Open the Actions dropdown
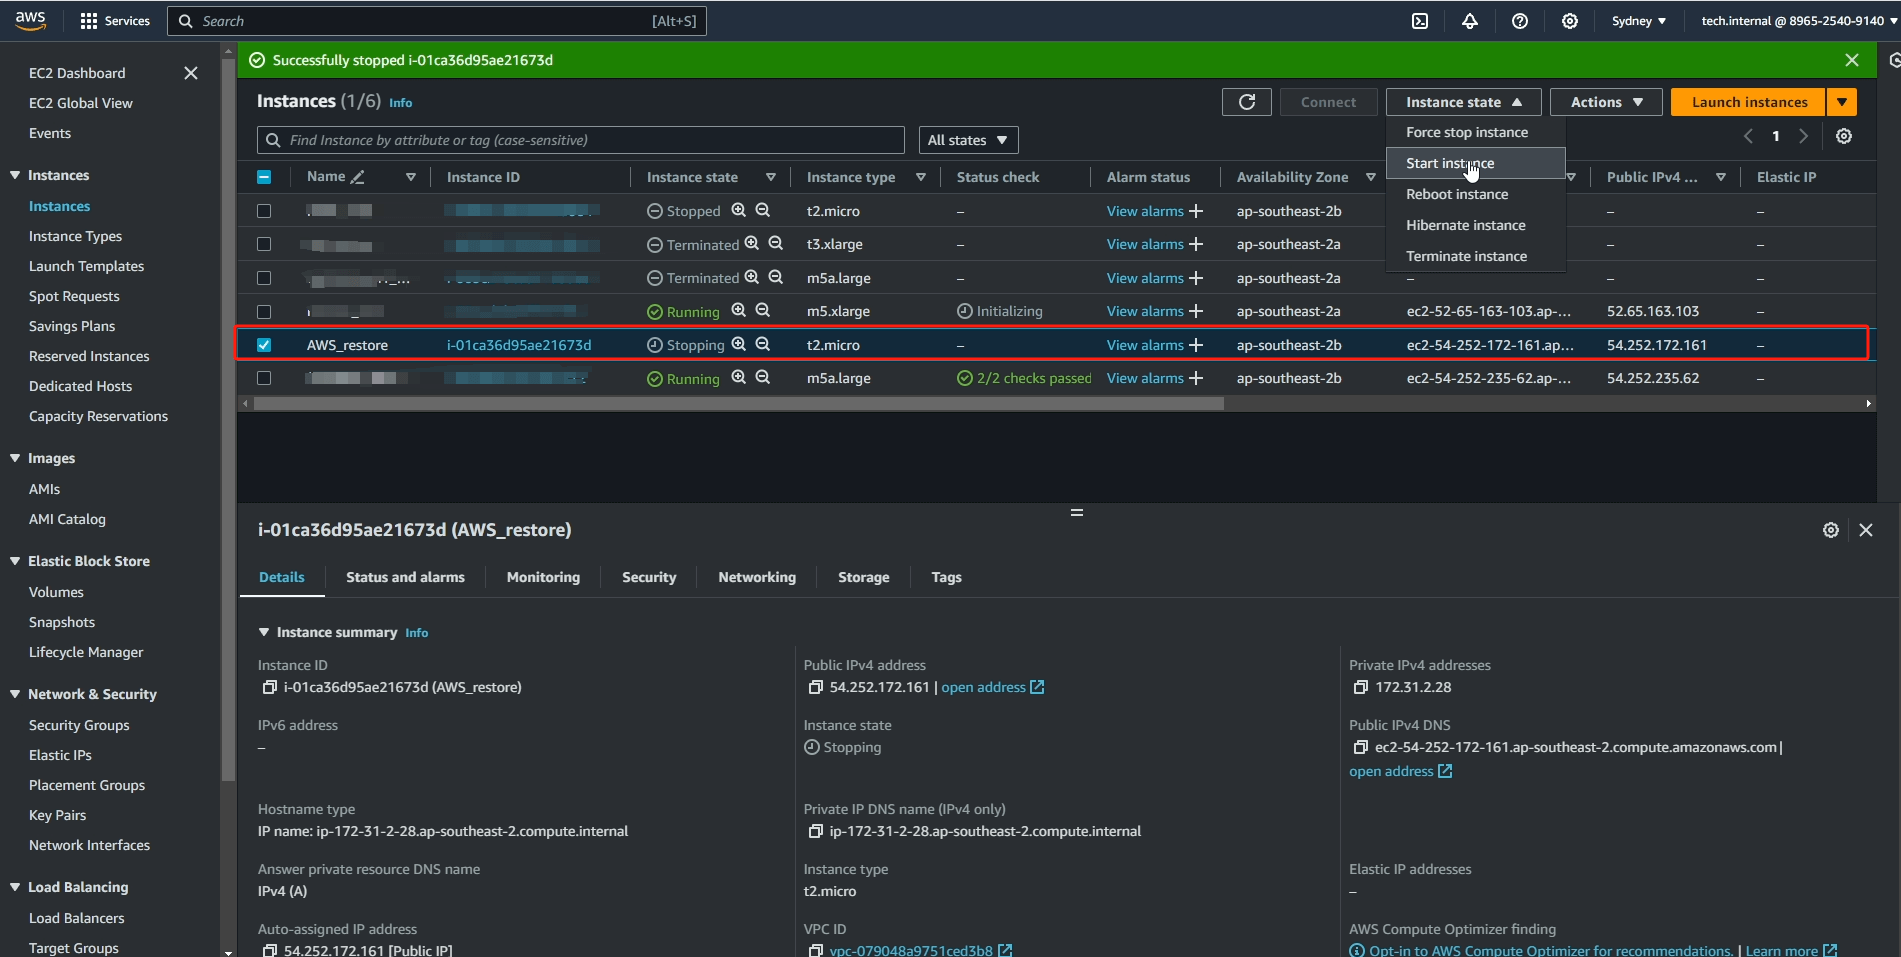The height and width of the screenshot is (957, 1901). pyautogui.click(x=1606, y=102)
